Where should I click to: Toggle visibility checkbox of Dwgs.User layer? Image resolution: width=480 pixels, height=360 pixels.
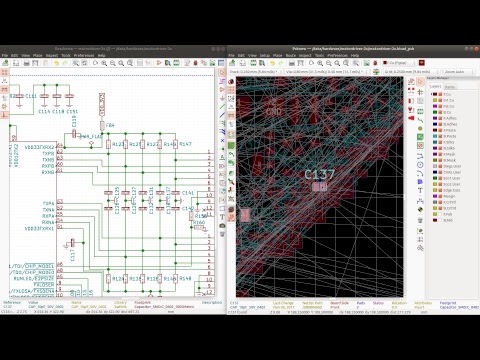click(x=440, y=166)
